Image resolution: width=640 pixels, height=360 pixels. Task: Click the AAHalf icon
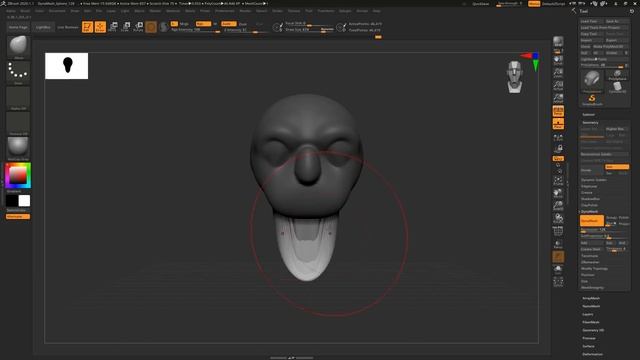coord(558,98)
